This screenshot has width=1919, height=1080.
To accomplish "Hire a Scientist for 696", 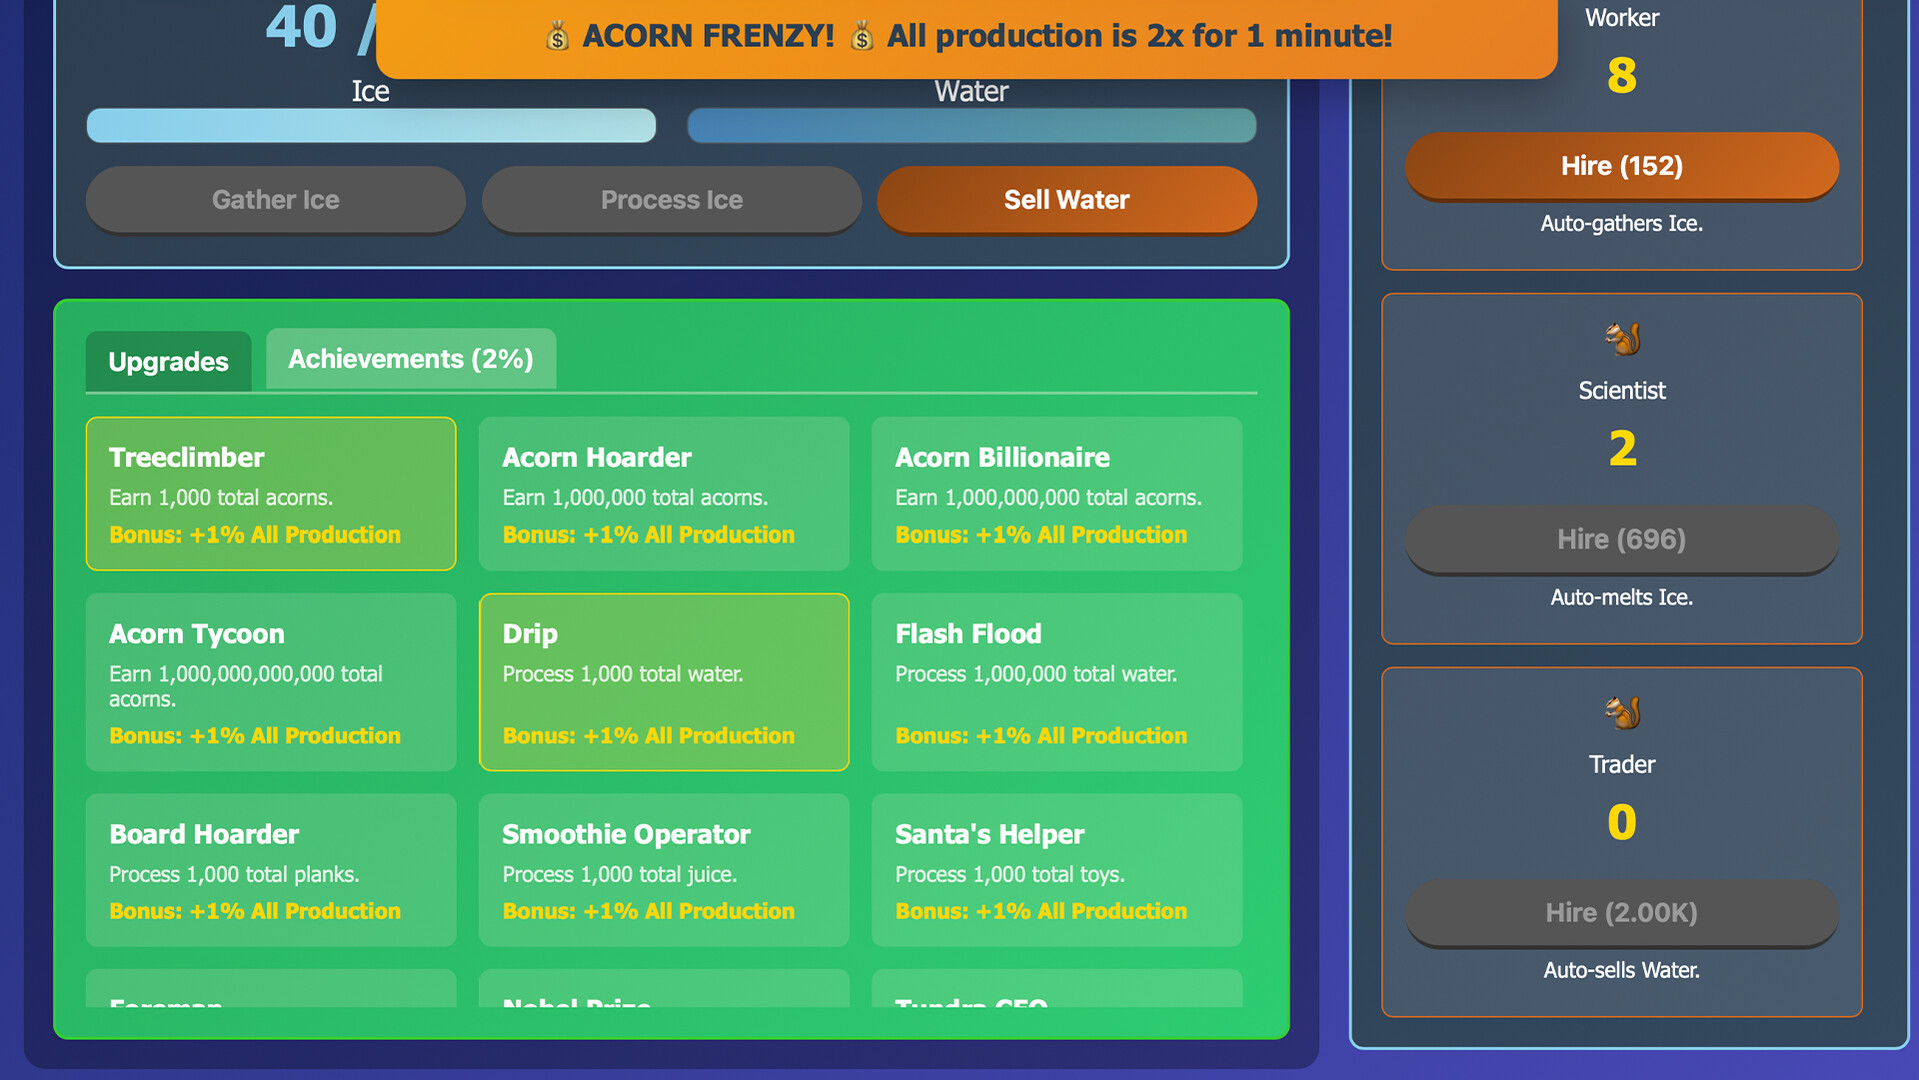I will [1621, 540].
